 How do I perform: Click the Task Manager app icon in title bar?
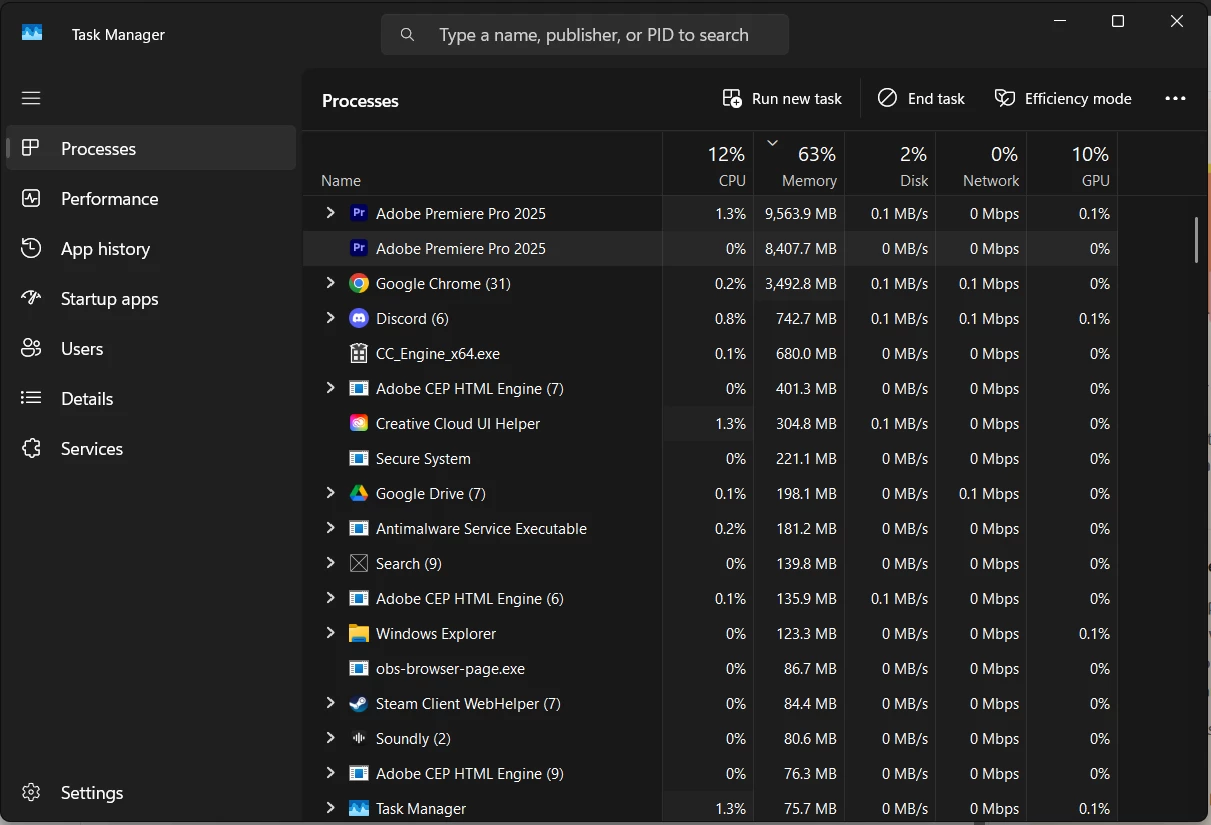point(32,33)
